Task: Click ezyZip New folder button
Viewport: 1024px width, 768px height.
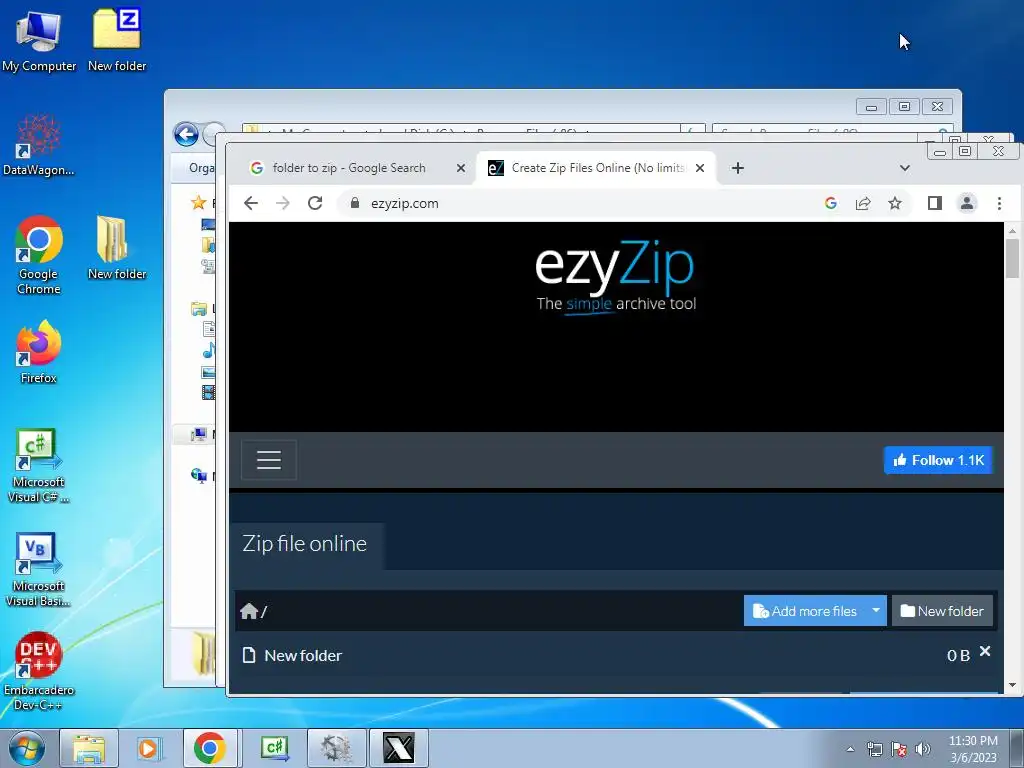Action: (x=942, y=611)
